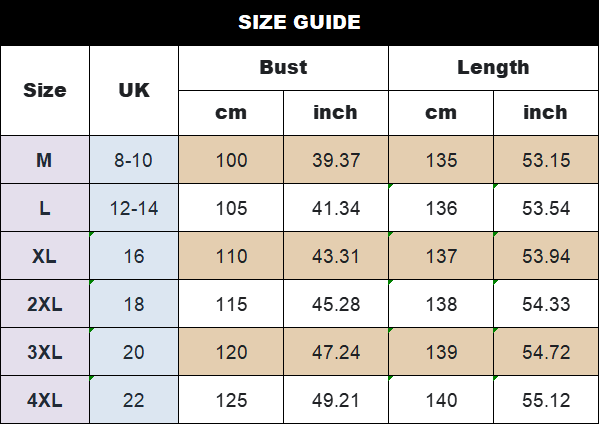Viewport: 599px width, 424px height.
Task: Select the 53.94 inch length cell
Action: pyautogui.click(x=546, y=256)
